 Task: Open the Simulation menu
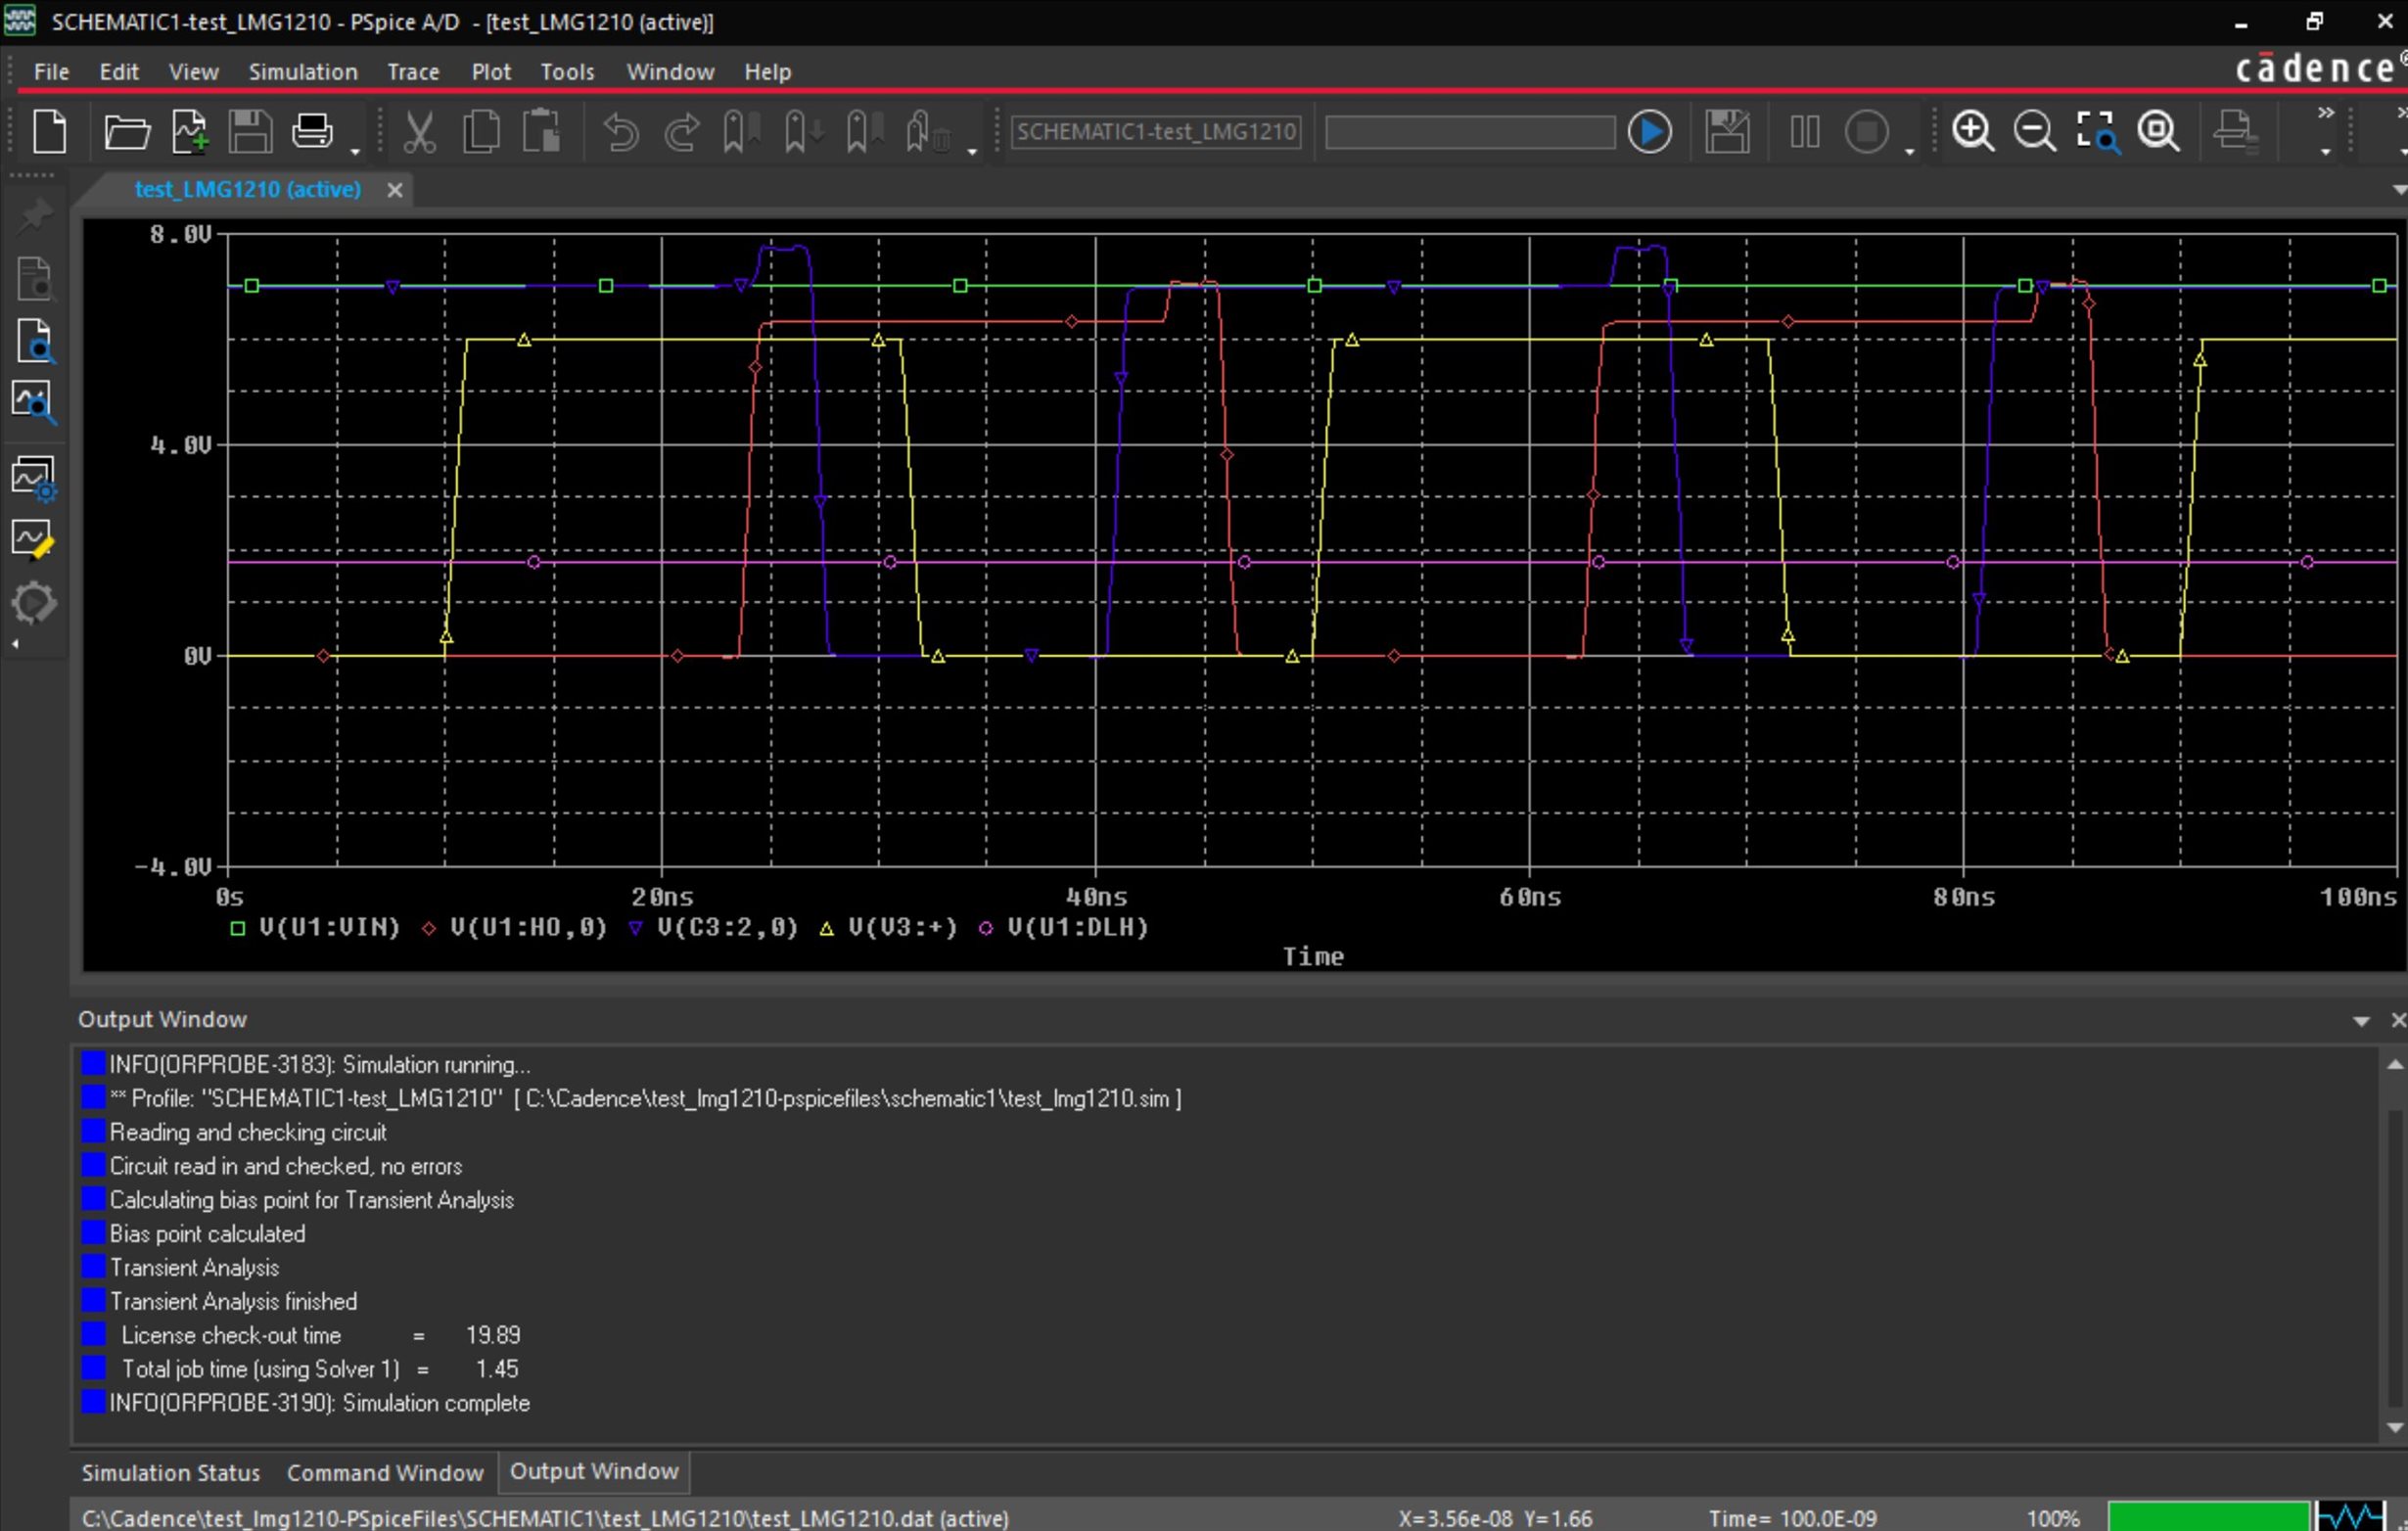[x=303, y=72]
